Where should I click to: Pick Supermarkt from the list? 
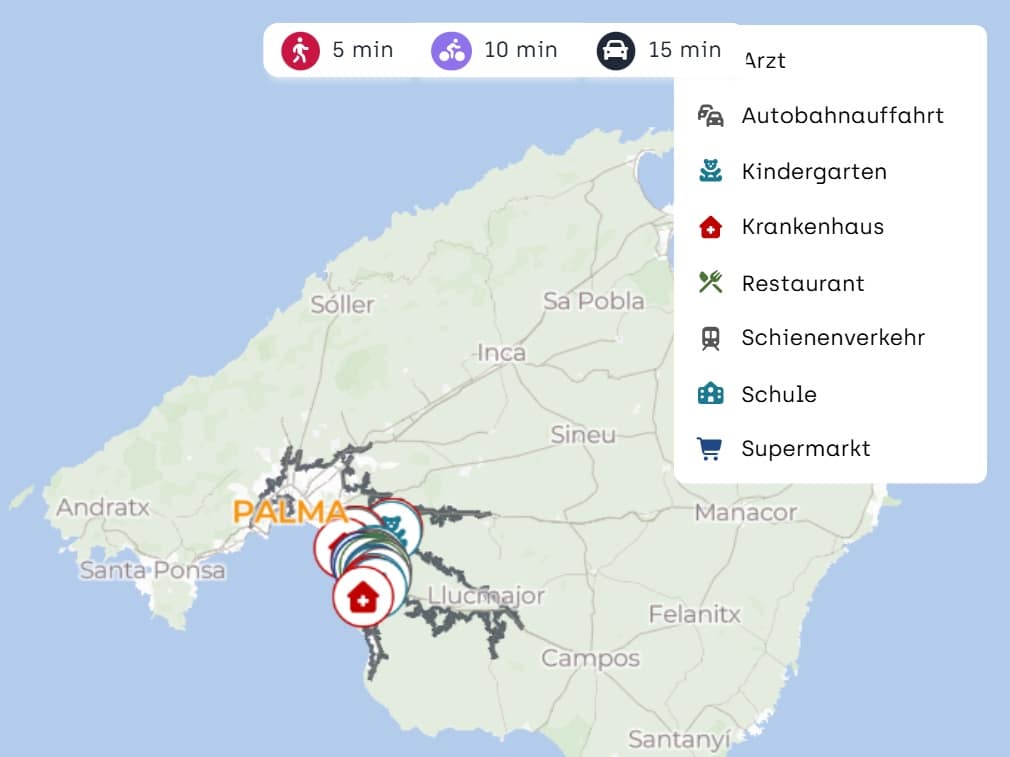pos(830,448)
